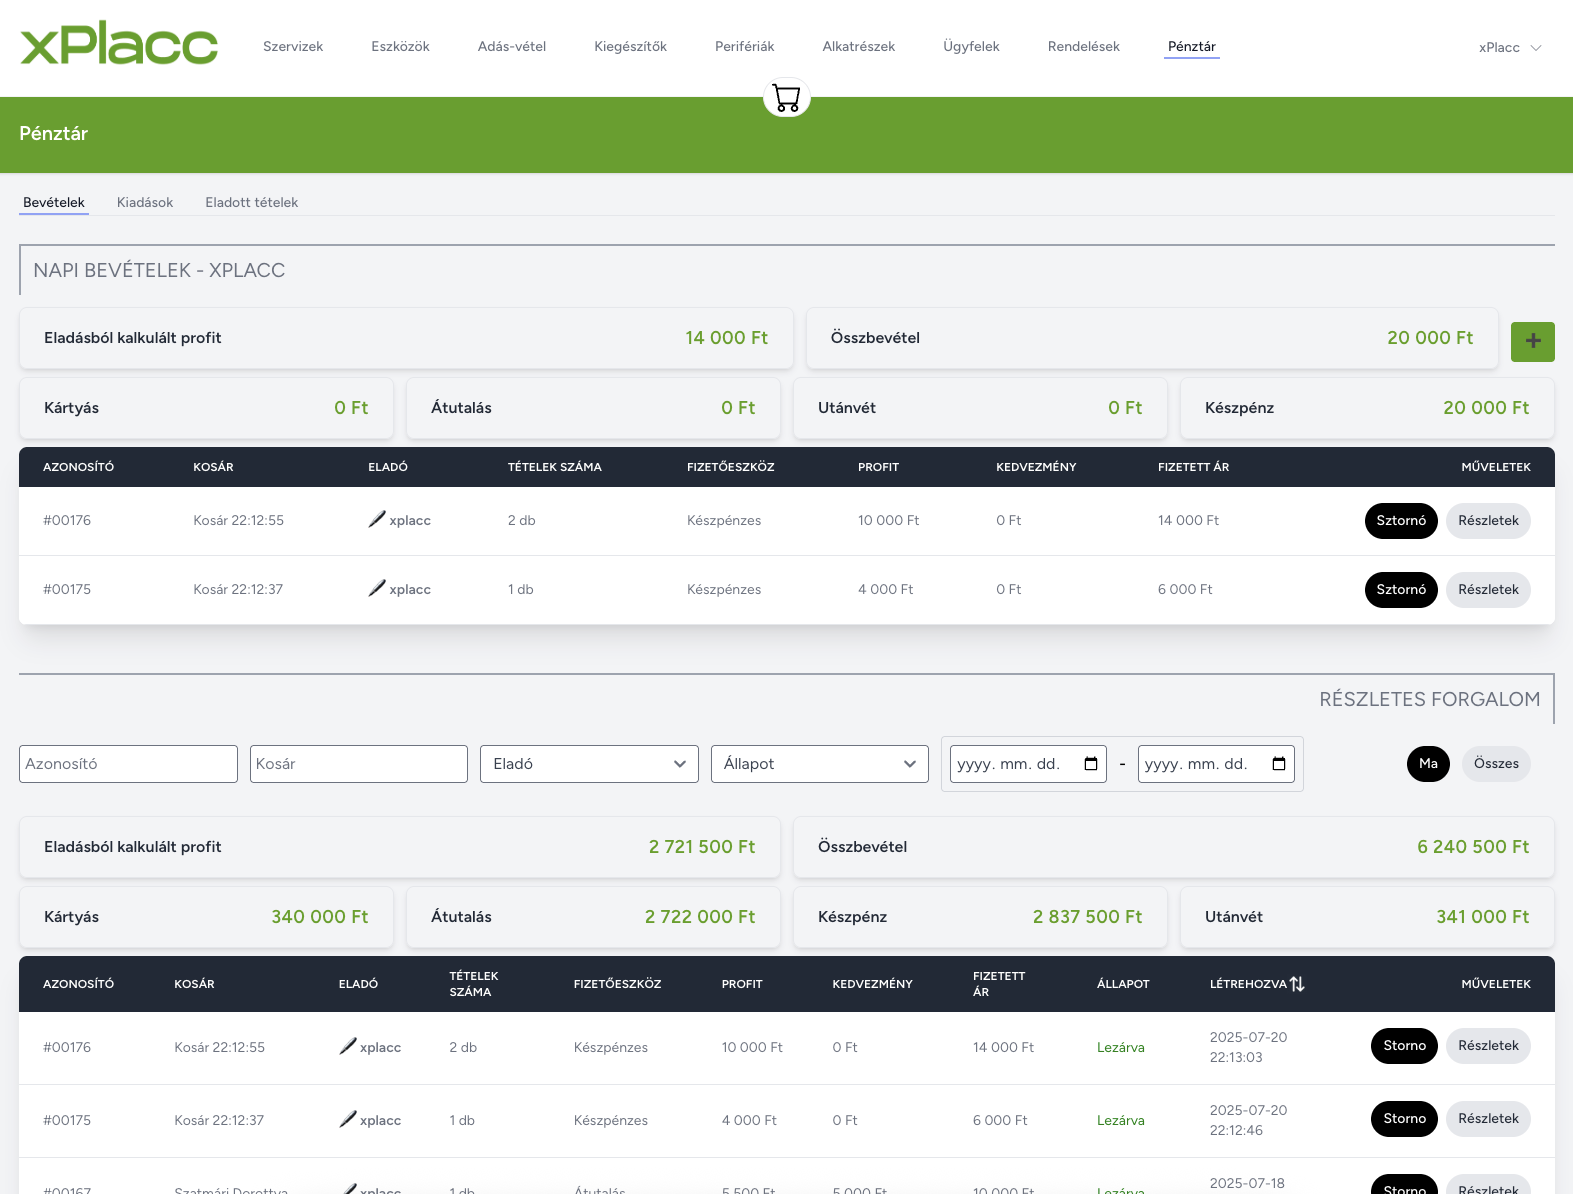Focus the Azonosító filter field
The width and height of the screenshot is (1573, 1194).
pos(128,764)
